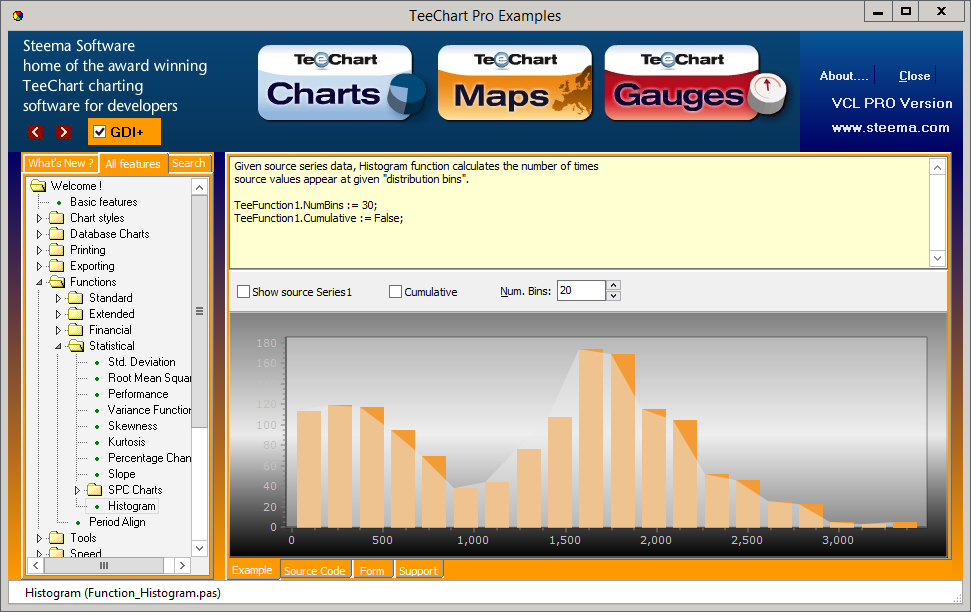The image size is (971, 612).
Task: Open the Search tab
Action: click(x=189, y=164)
